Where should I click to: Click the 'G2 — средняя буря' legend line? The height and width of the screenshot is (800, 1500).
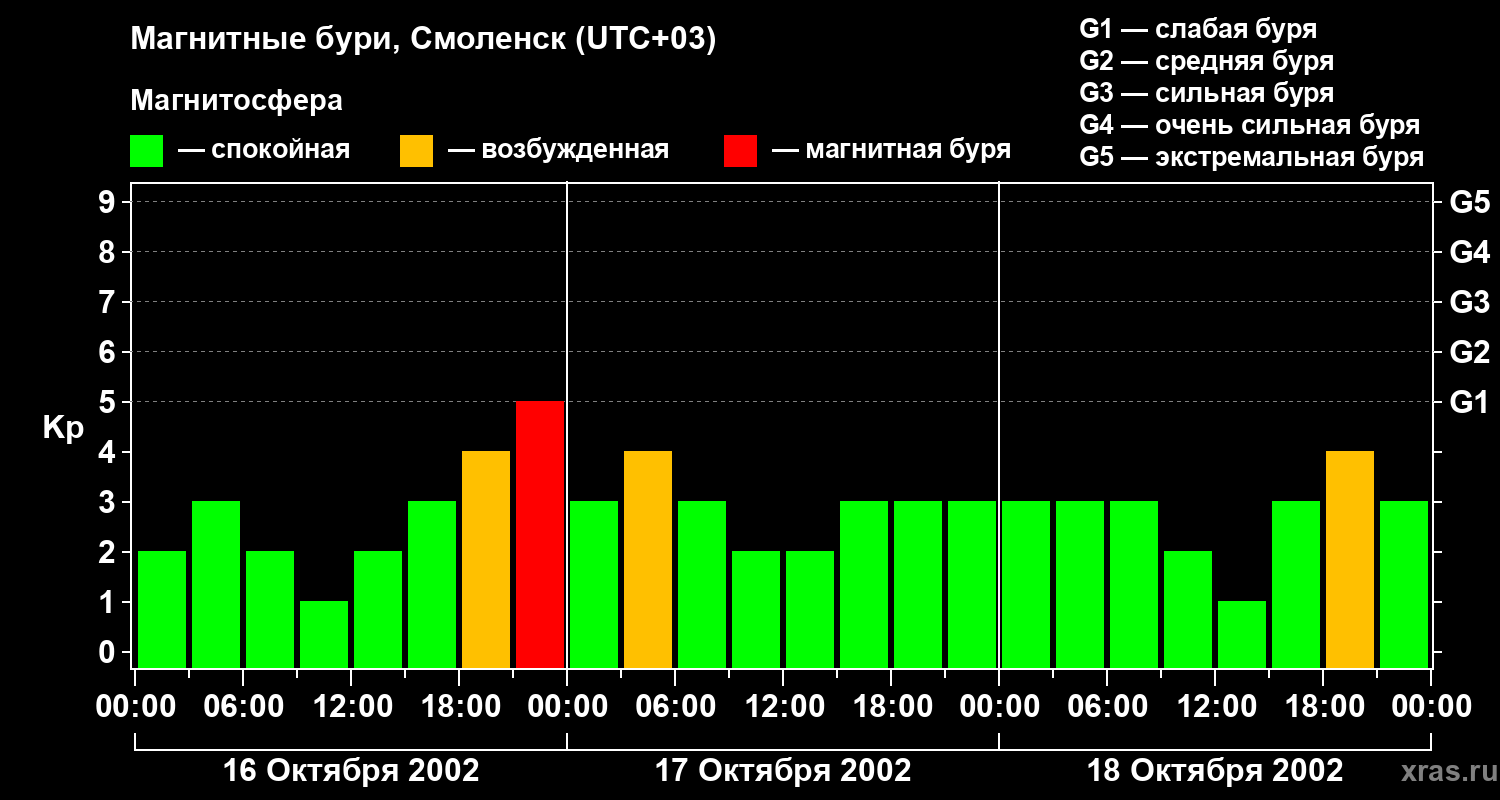(x=1206, y=61)
